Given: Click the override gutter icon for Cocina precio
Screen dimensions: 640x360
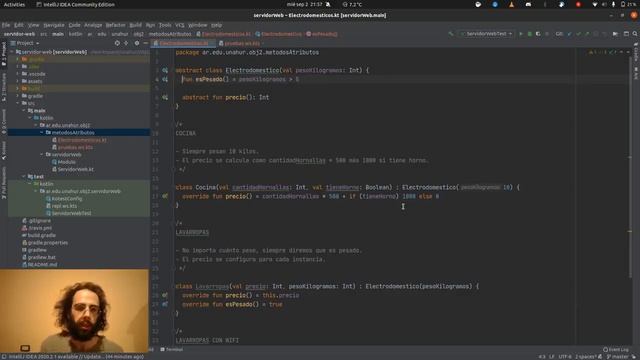Looking at the screenshot, I should pos(165,196).
